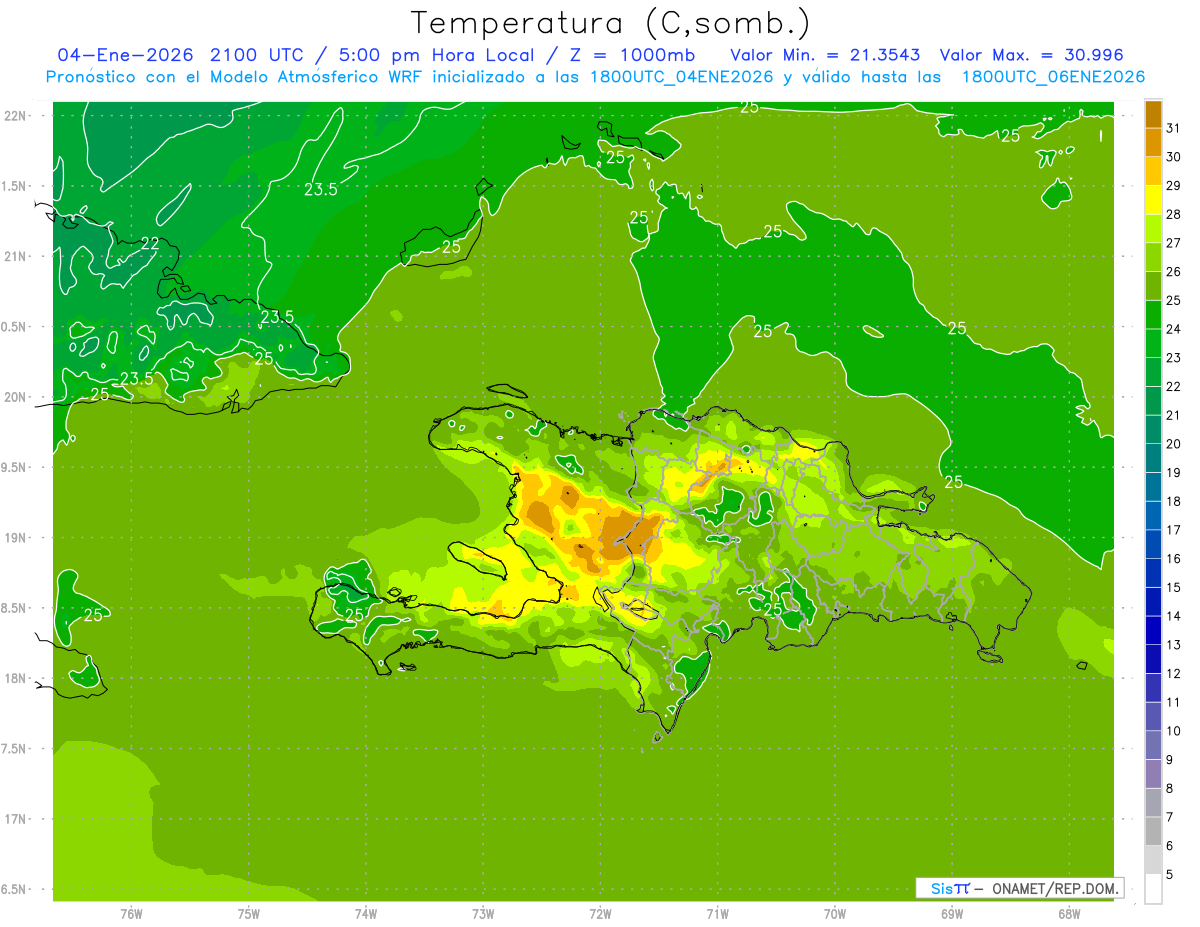
Task: Click "Valor Max. = 30.996" text
Action: pyautogui.click(x=1031, y=55)
